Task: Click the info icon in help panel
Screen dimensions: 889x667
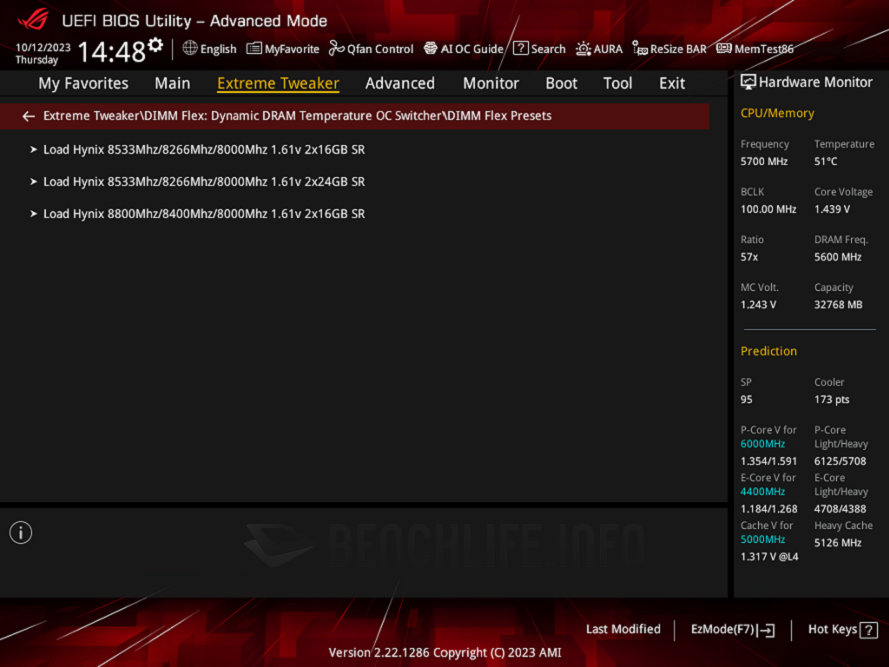Action: point(21,533)
